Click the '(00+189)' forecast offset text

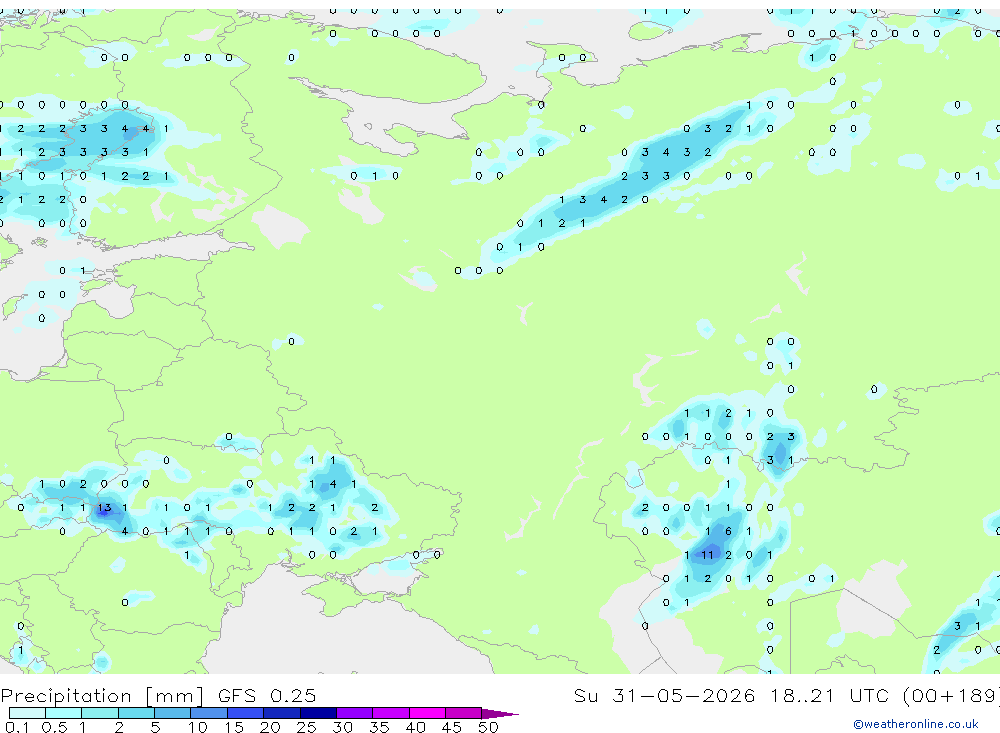tap(952, 695)
